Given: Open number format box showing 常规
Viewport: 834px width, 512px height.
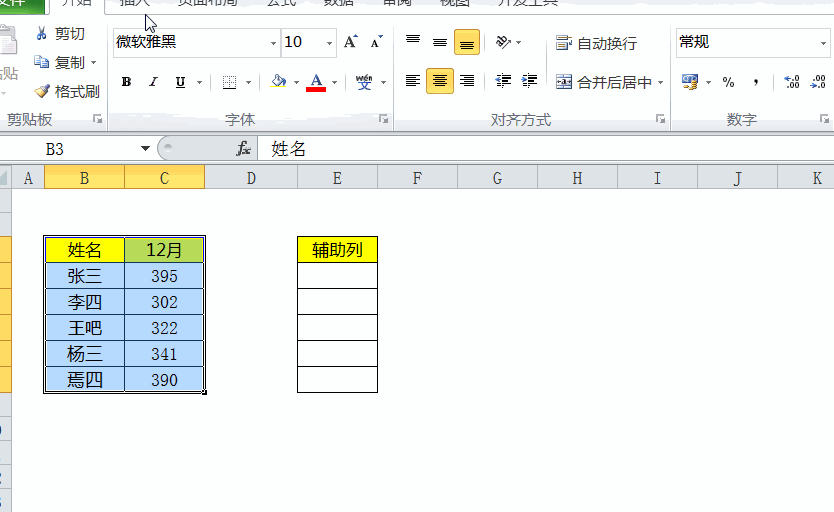Looking at the screenshot, I should 753,42.
